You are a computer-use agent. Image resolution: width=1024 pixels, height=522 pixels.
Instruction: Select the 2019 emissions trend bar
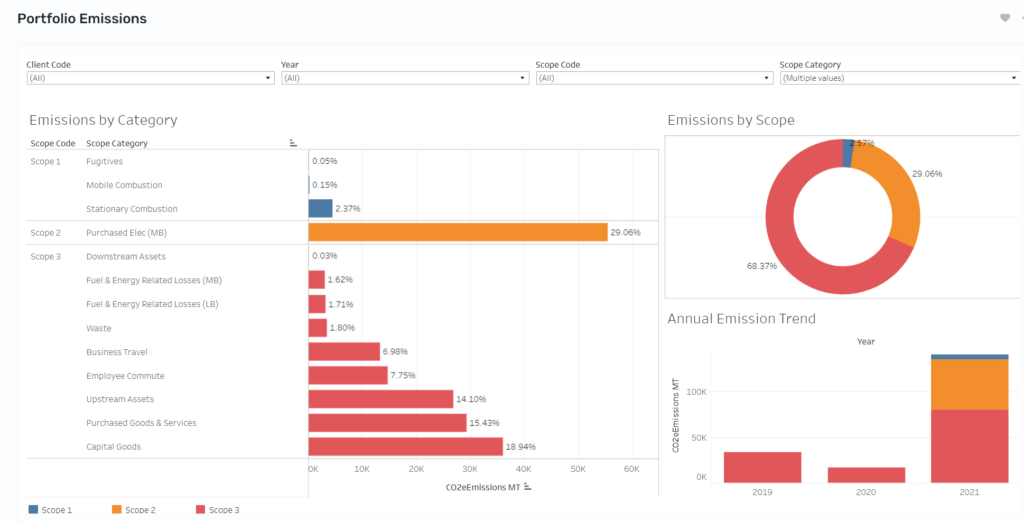click(762, 467)
